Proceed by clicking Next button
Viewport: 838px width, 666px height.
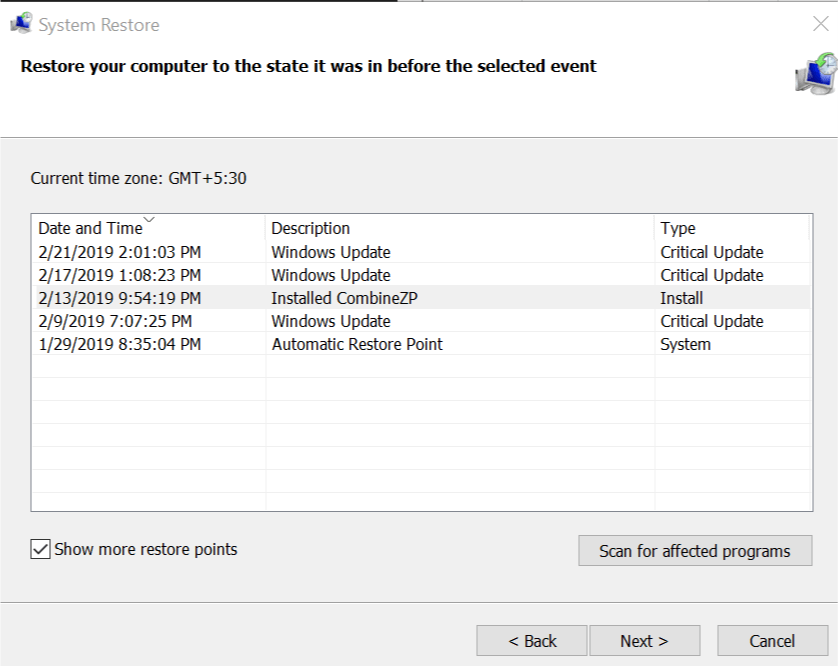tap(644, 641)
